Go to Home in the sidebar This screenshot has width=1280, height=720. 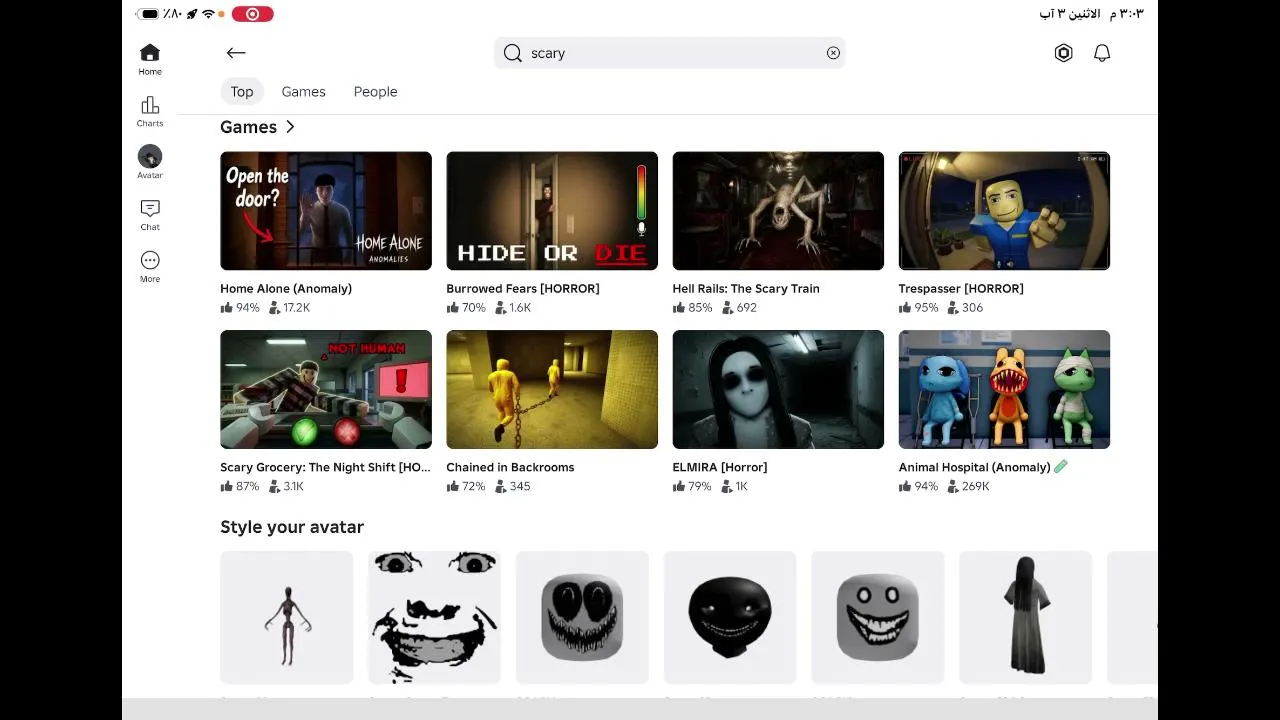pos(150,59)
